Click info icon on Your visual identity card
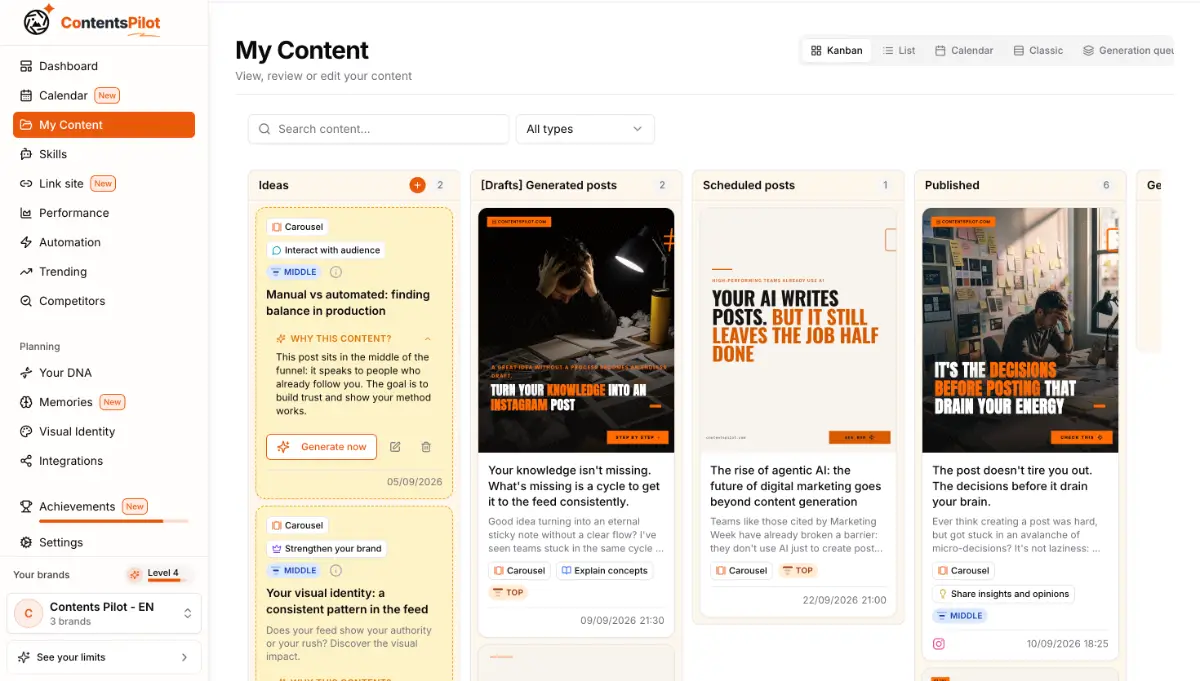Screen dimensions: 1200x681 point(336,571)
